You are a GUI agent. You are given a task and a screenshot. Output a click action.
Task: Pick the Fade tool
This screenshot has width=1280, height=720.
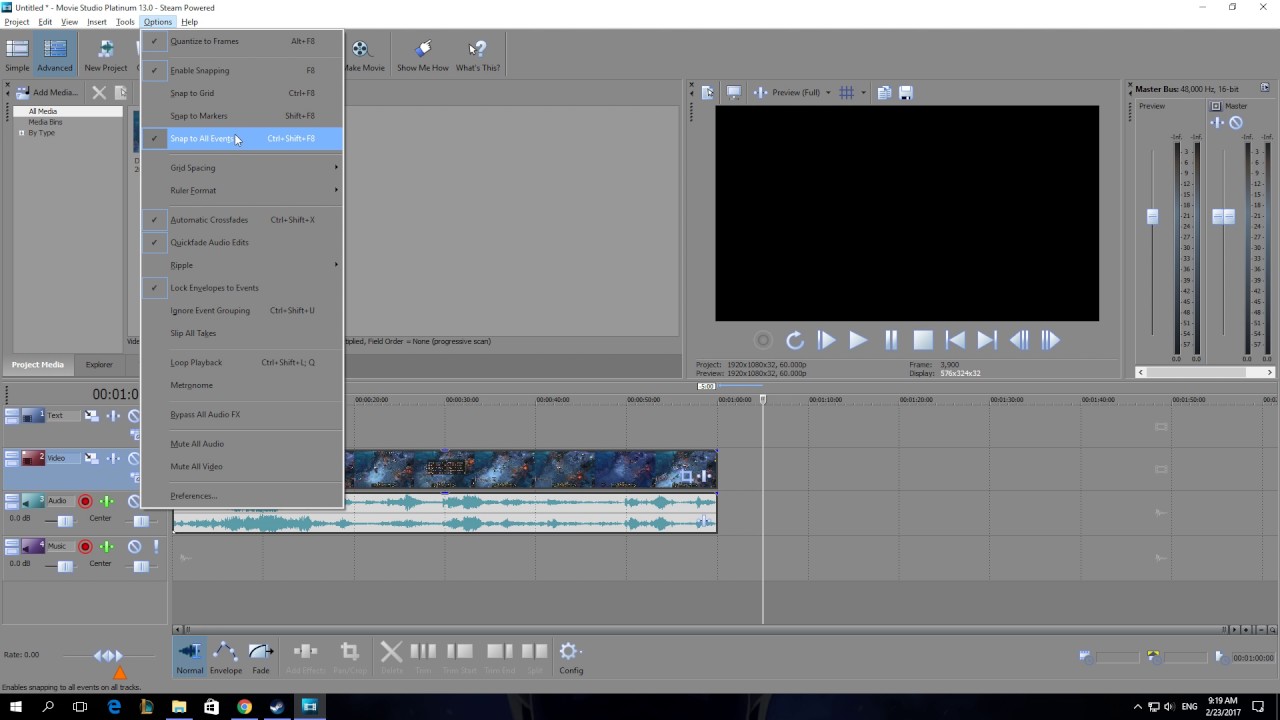click(261, 658)
